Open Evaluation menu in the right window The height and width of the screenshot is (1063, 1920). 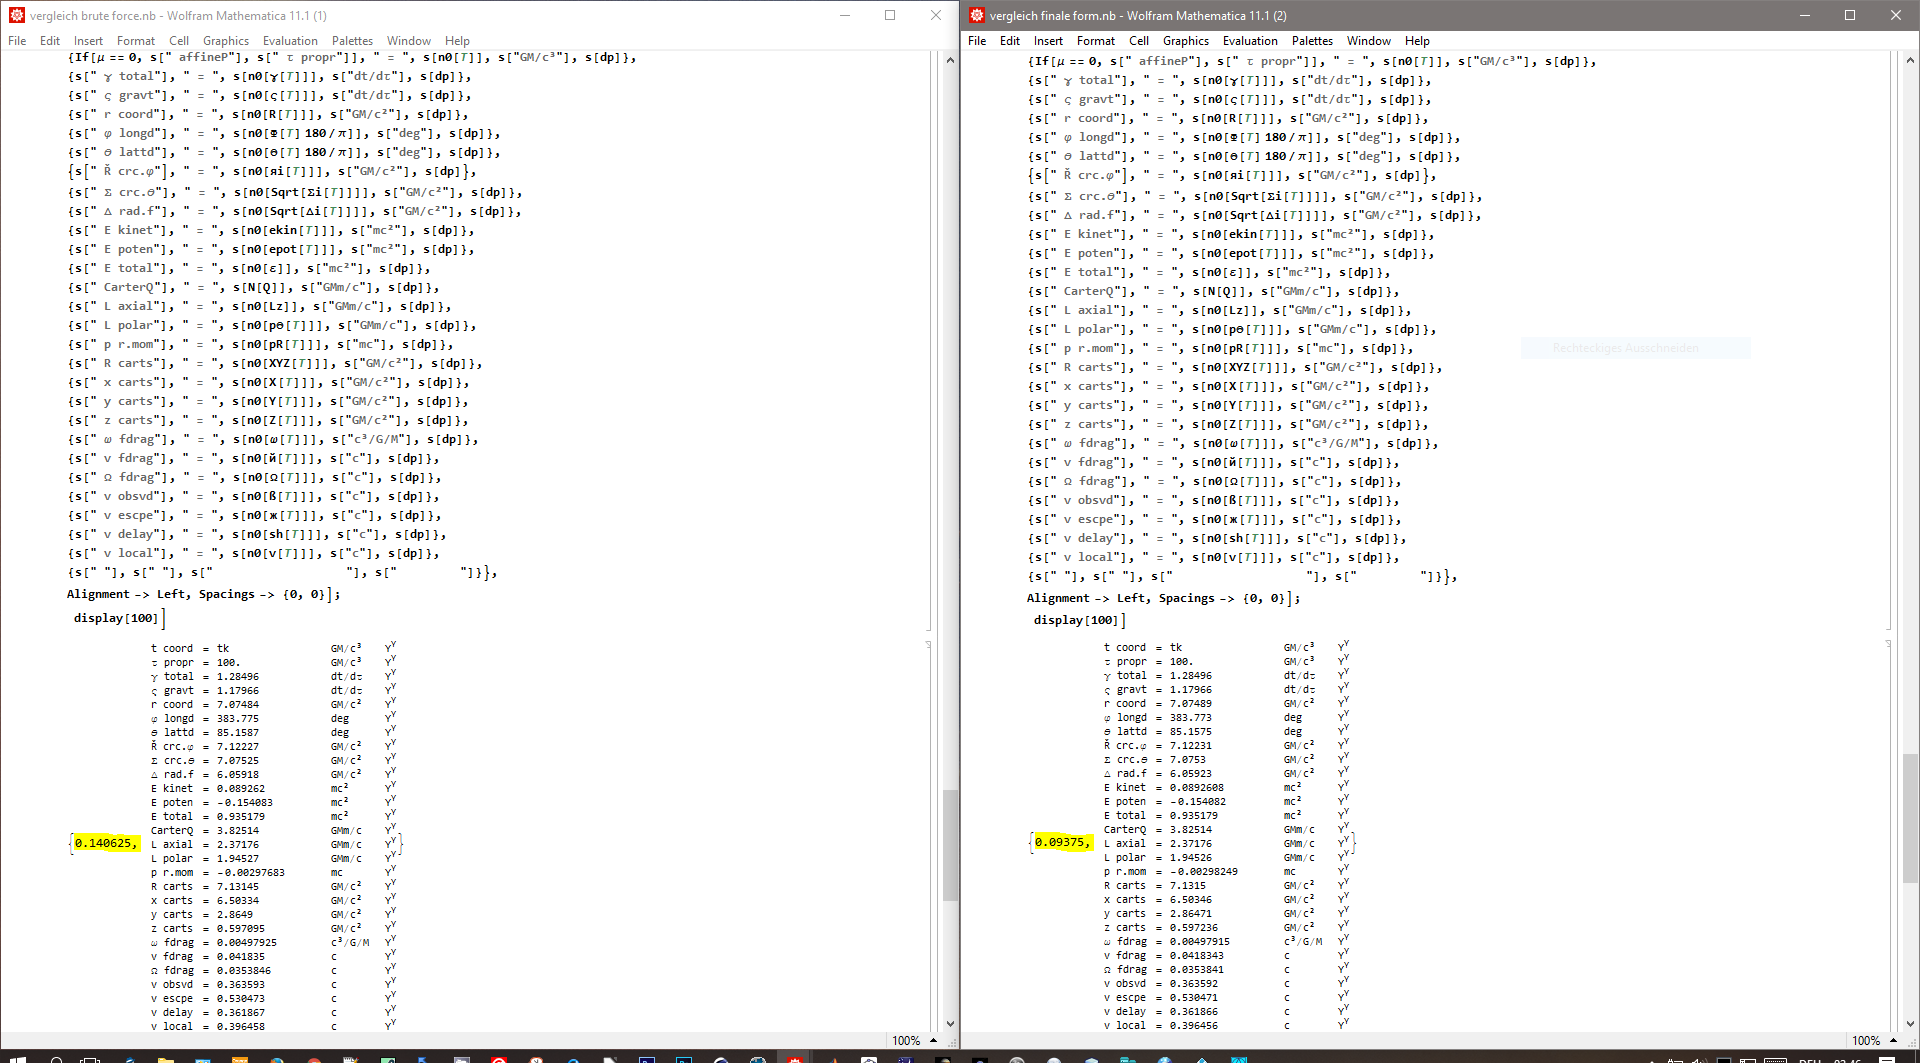point(1250,41)
